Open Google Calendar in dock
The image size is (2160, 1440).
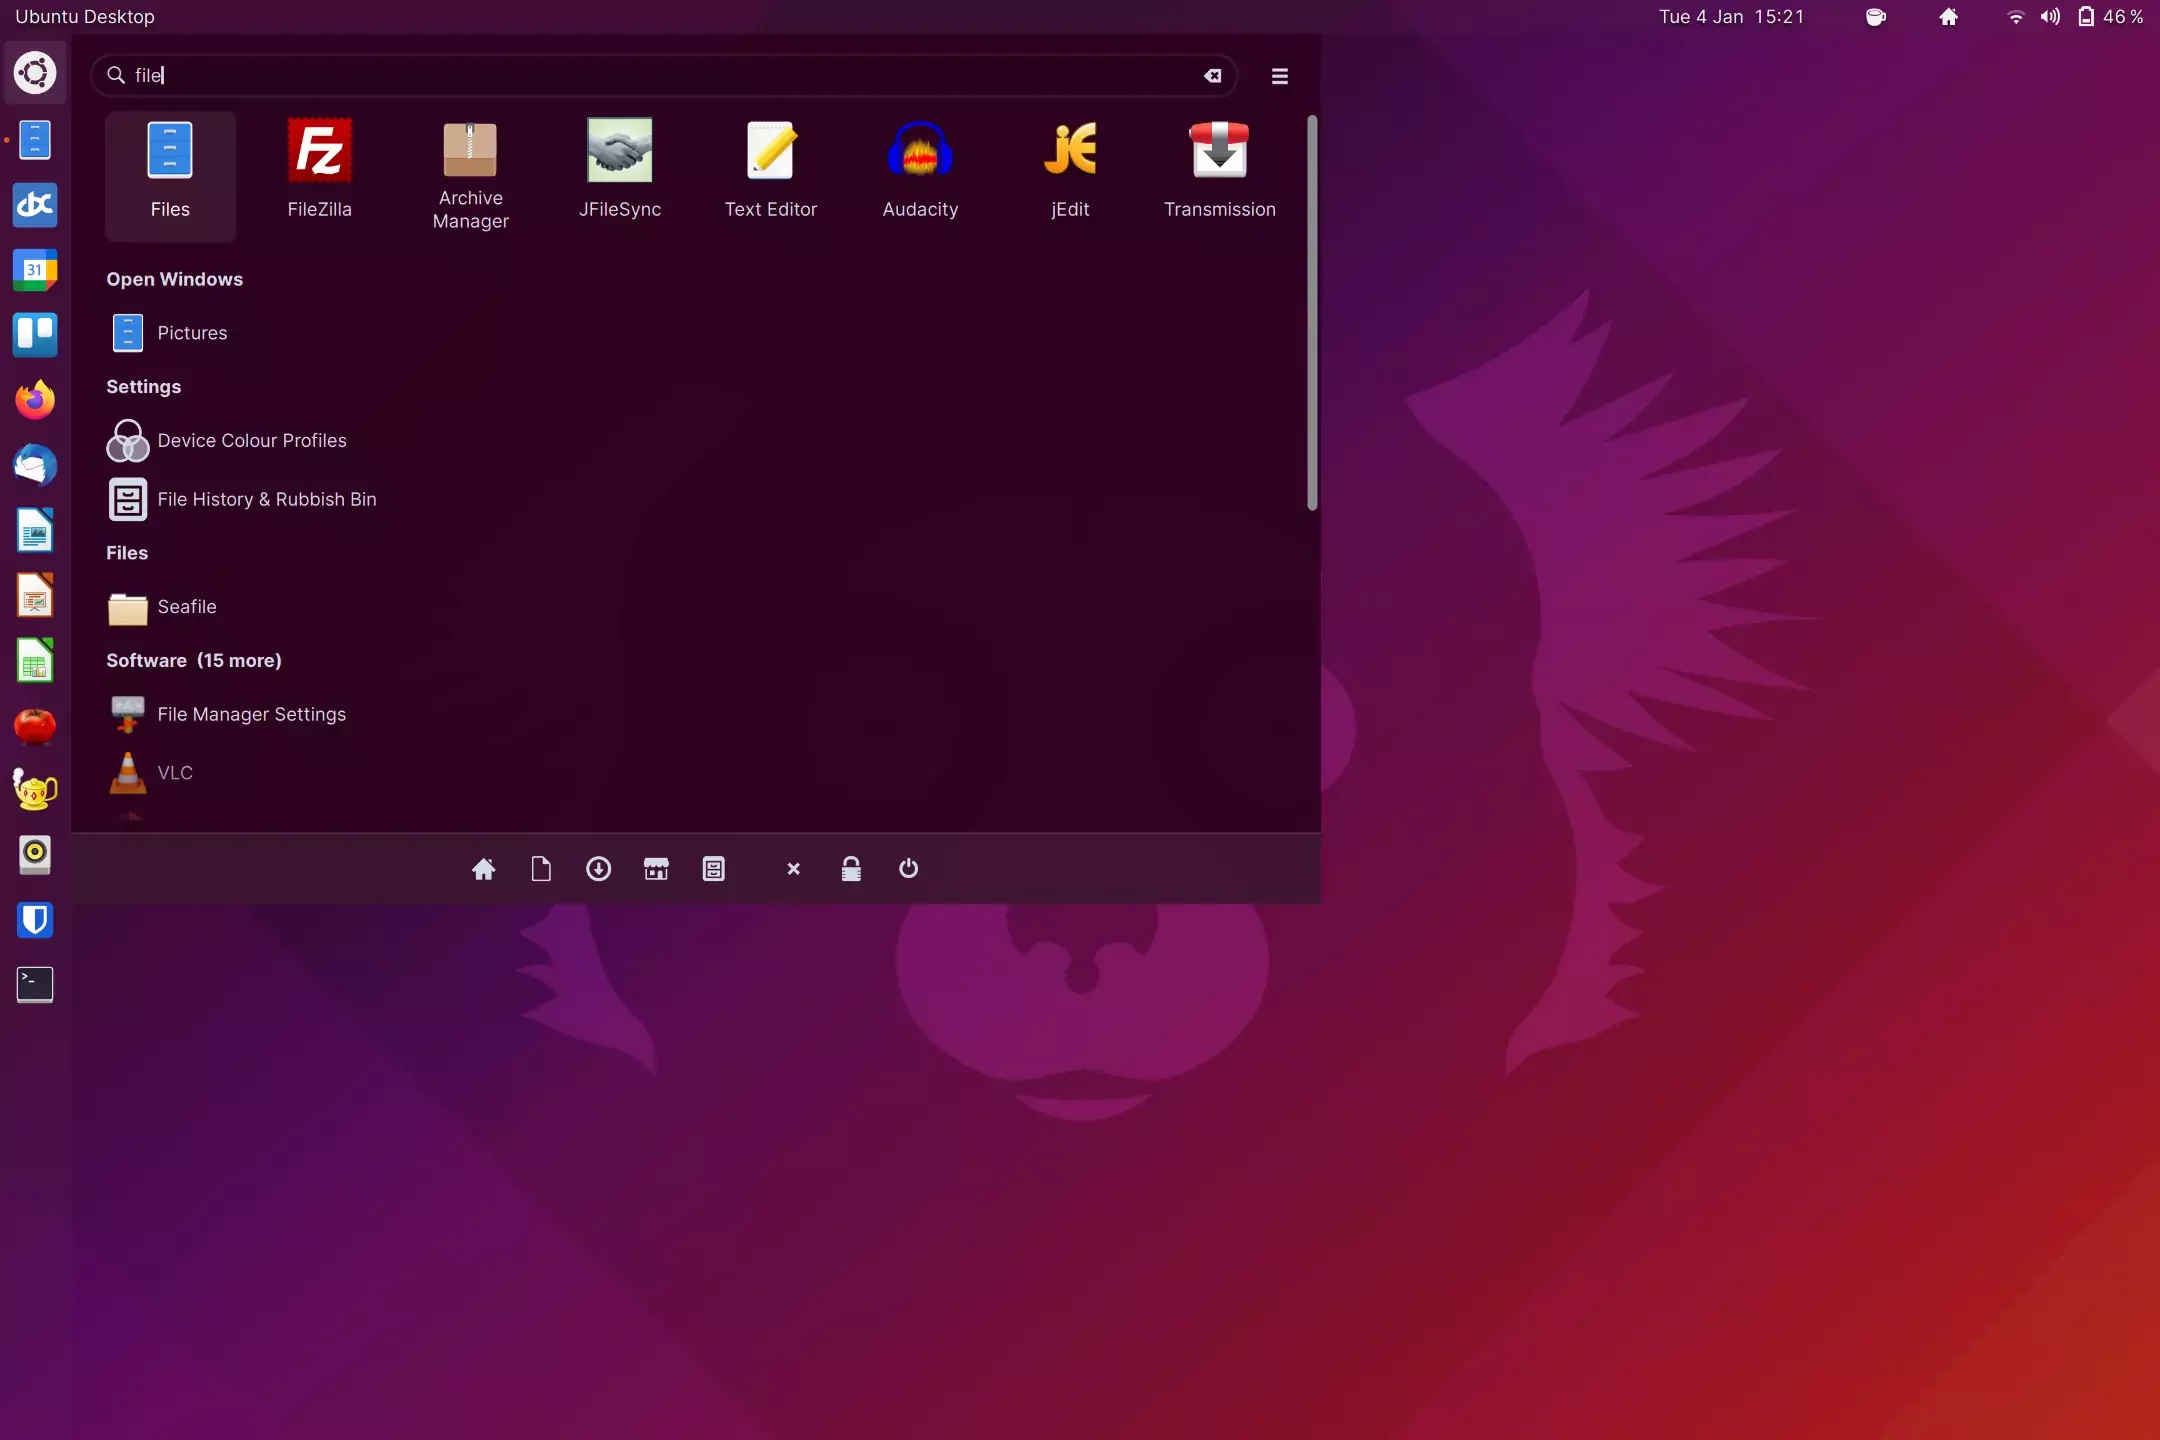point(35,270)
